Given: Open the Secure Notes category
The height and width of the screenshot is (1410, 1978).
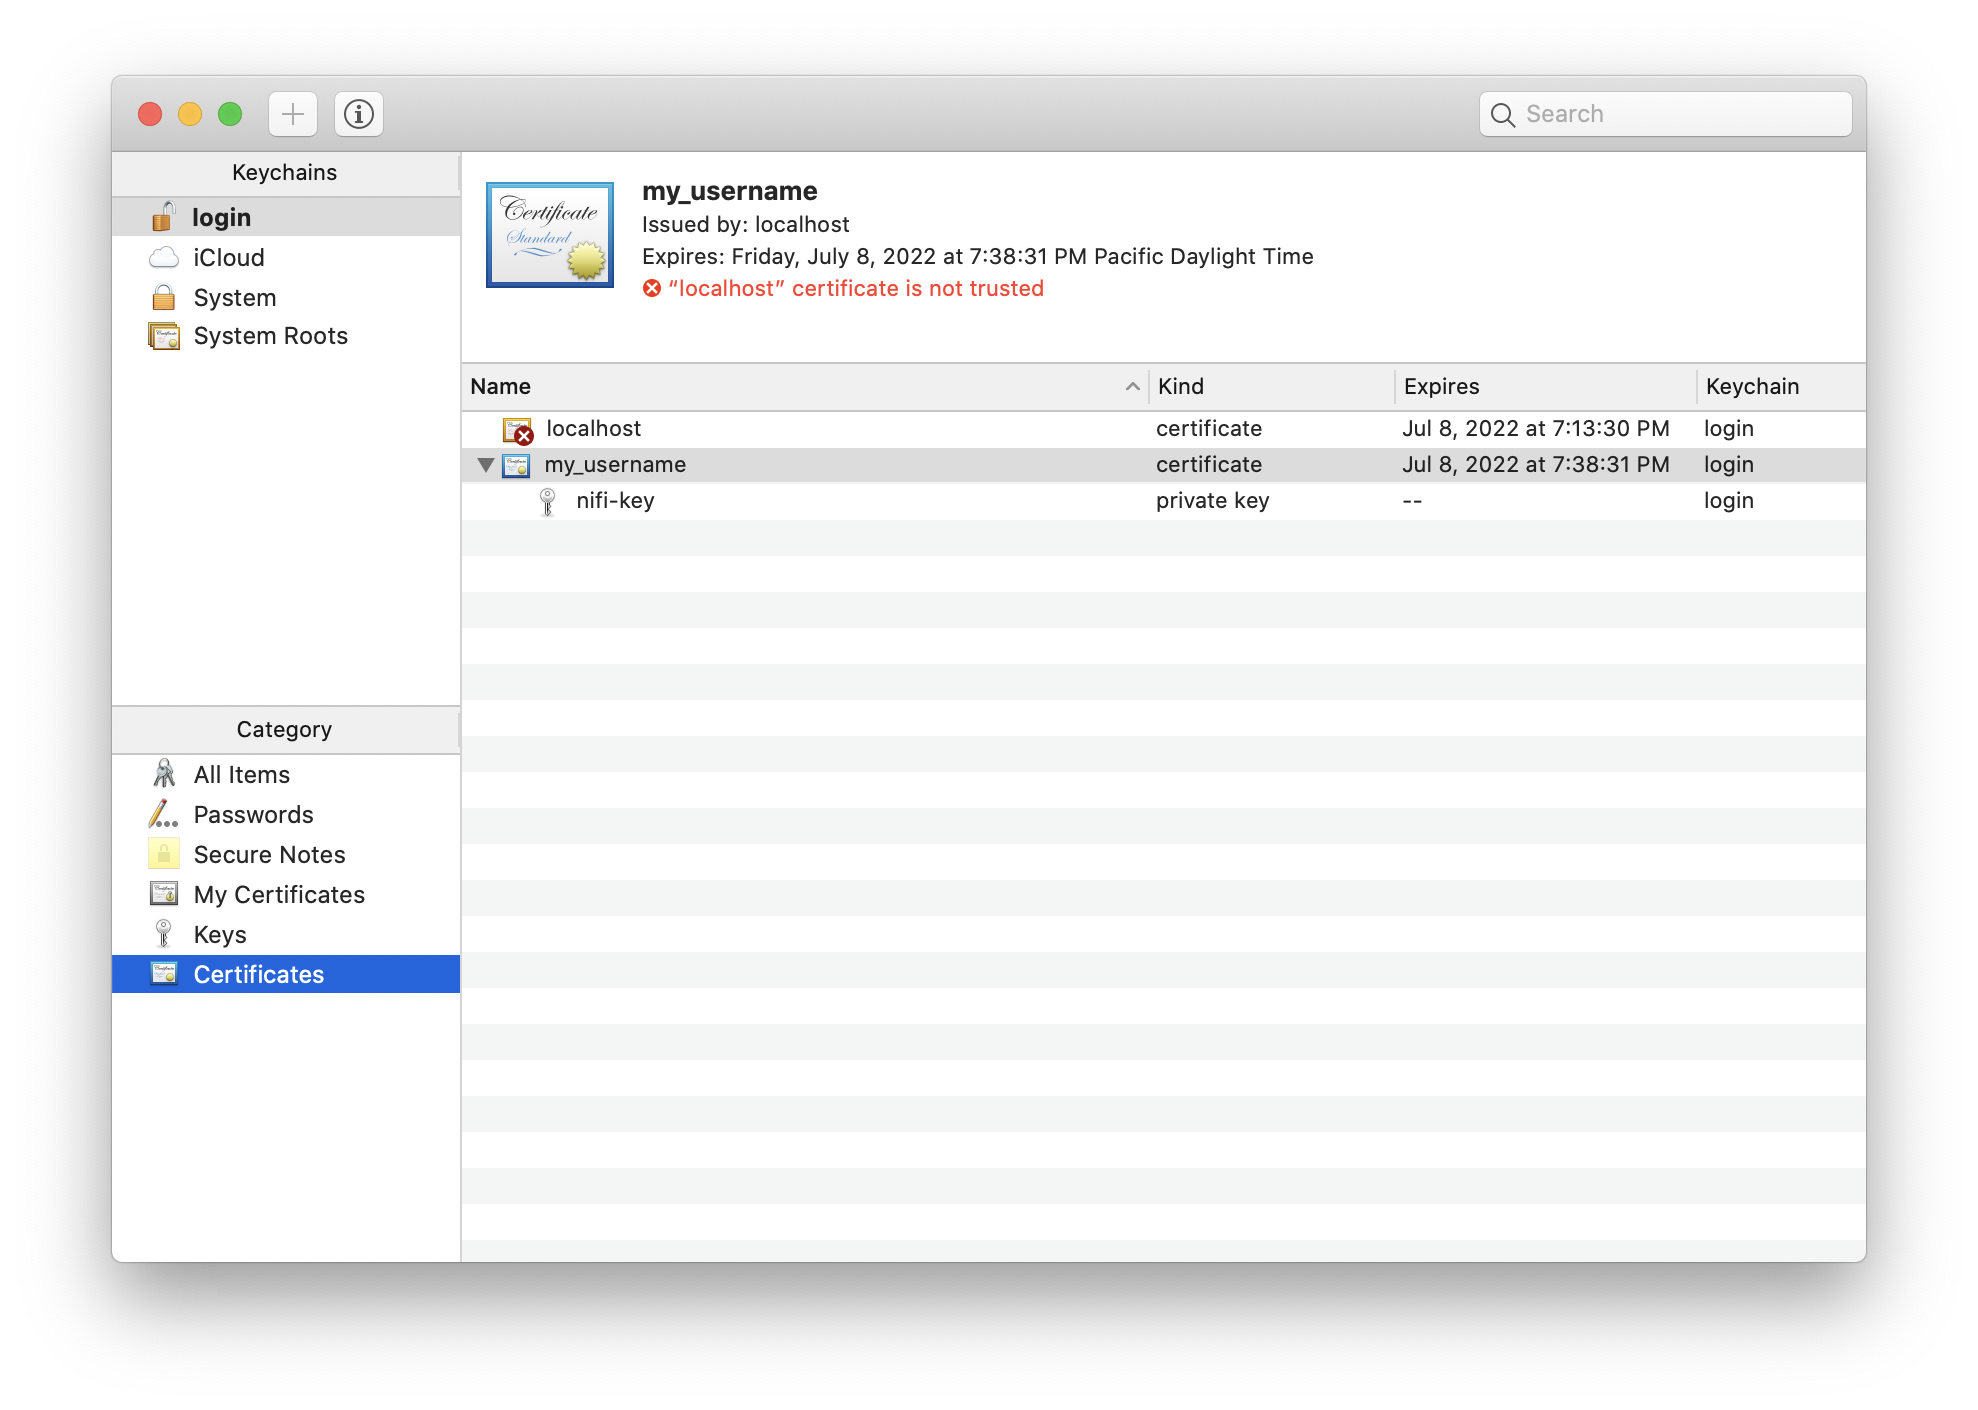Looking at the screenshot, I should [269, 855].
